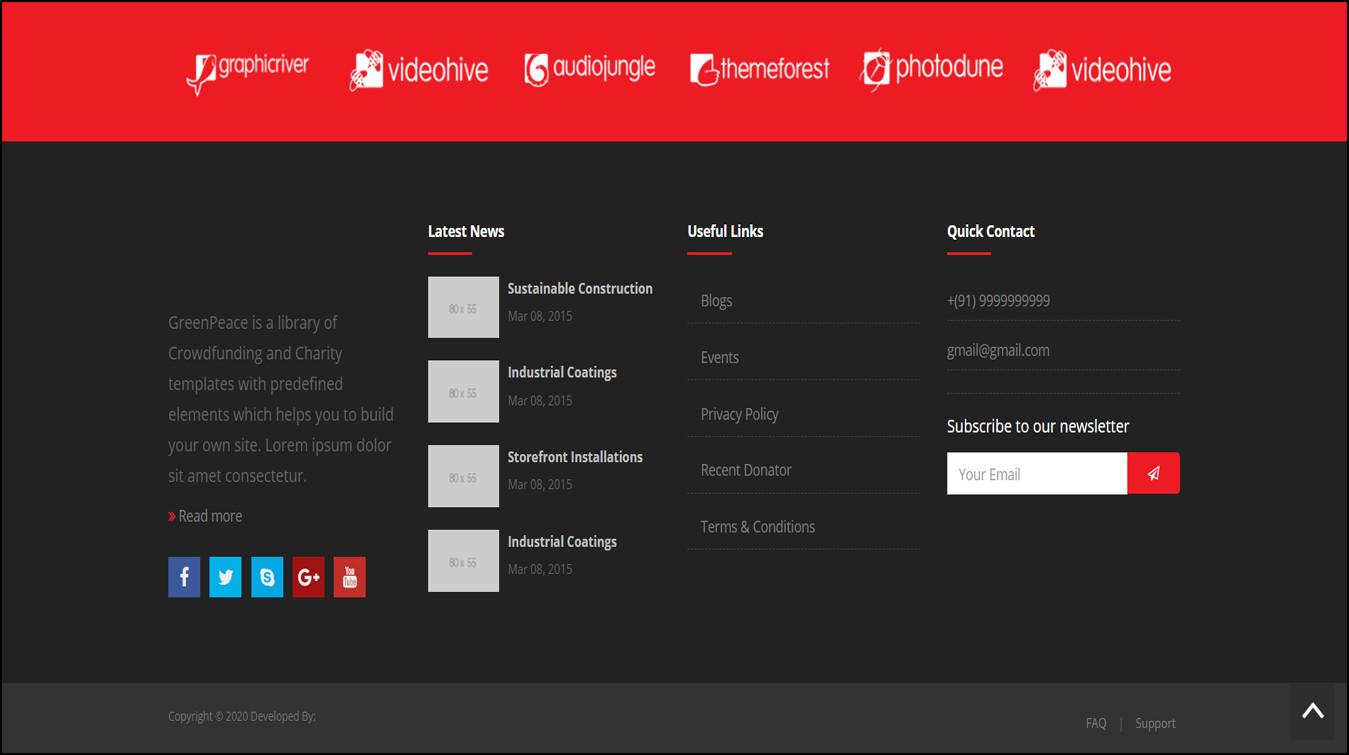Open Terms & Conditions link

[757, 527]
